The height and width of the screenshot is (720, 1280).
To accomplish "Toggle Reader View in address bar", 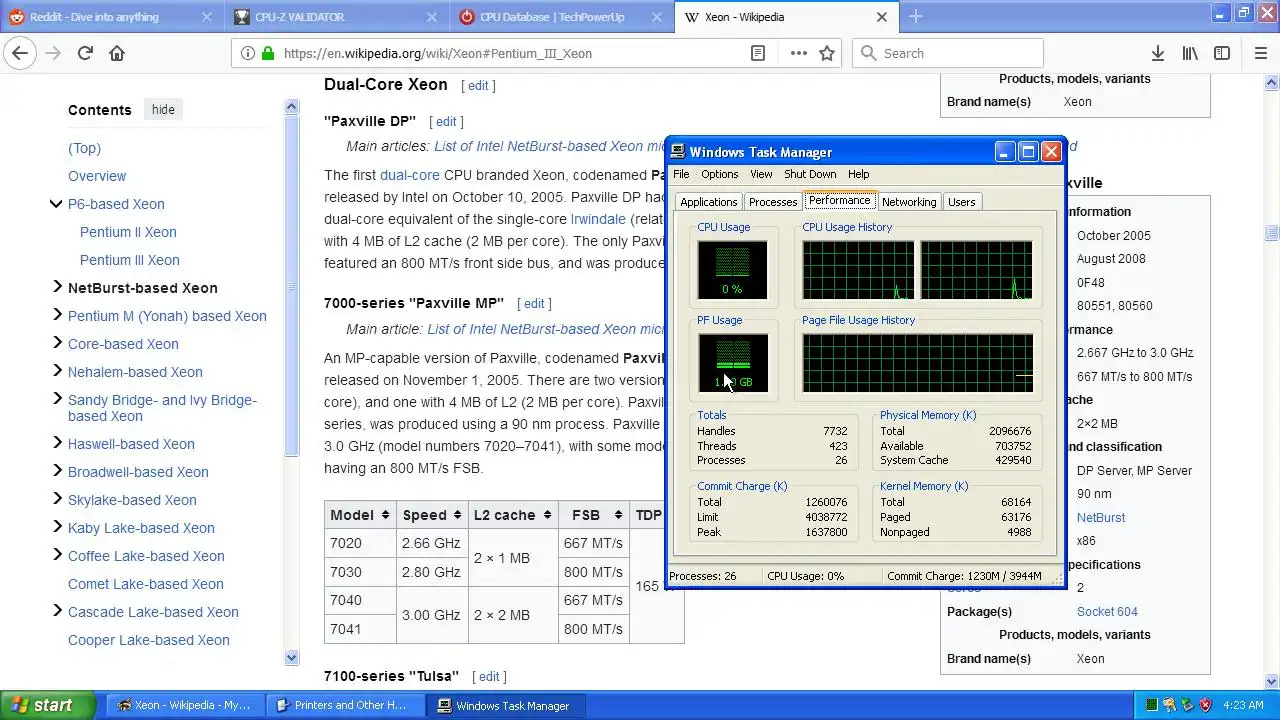I will point(758,53).
